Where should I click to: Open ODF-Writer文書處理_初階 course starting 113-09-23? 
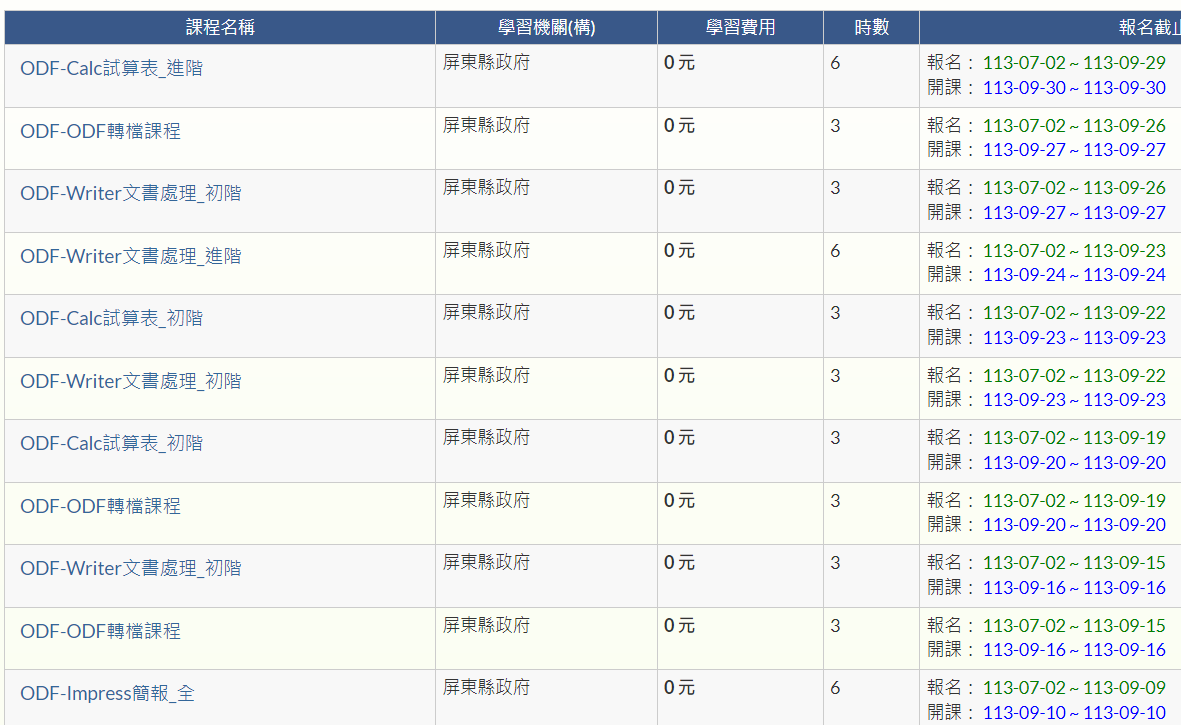131,381
